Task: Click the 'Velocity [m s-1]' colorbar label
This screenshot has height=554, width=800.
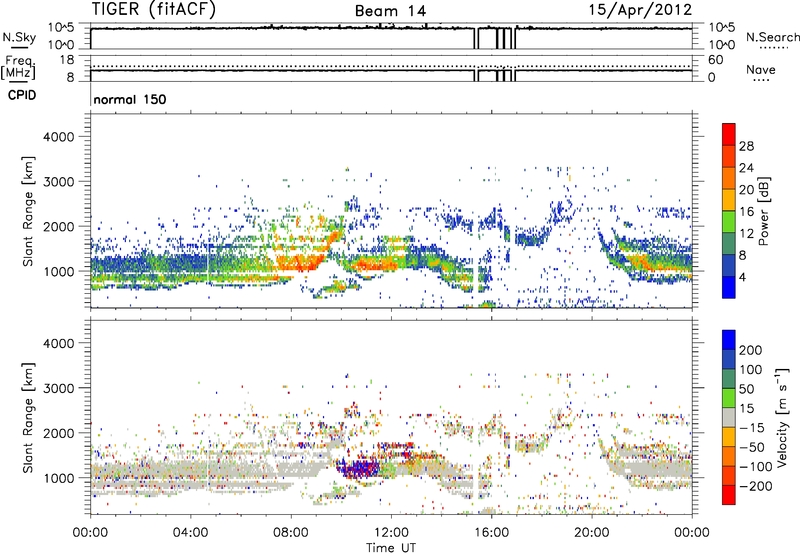Action: pos(782,417)
